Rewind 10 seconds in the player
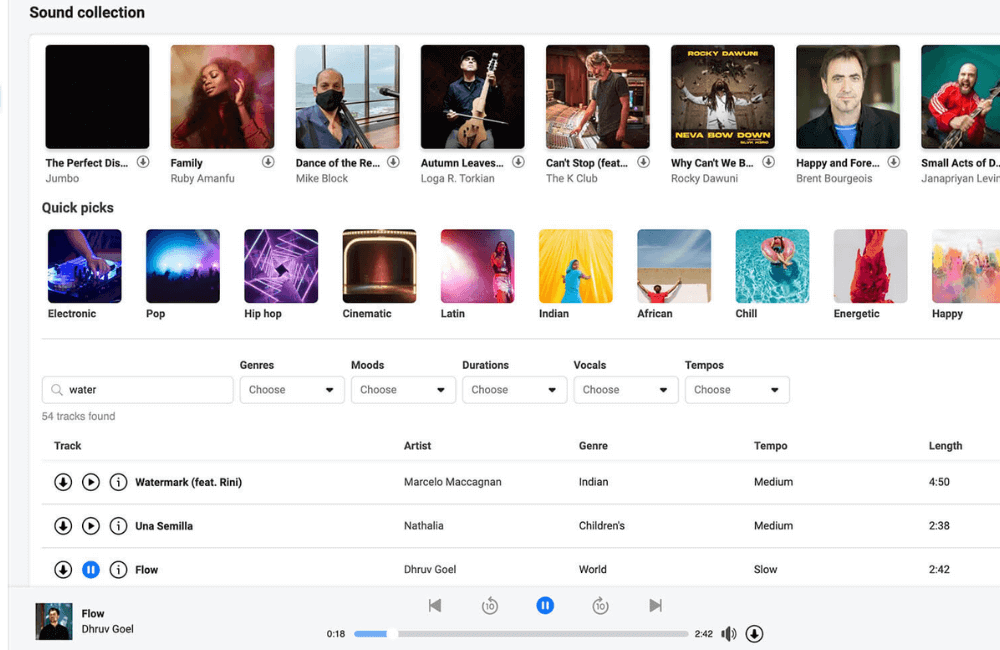The width and height of the screenshot is (1000, 650). [x=490, y=605]
